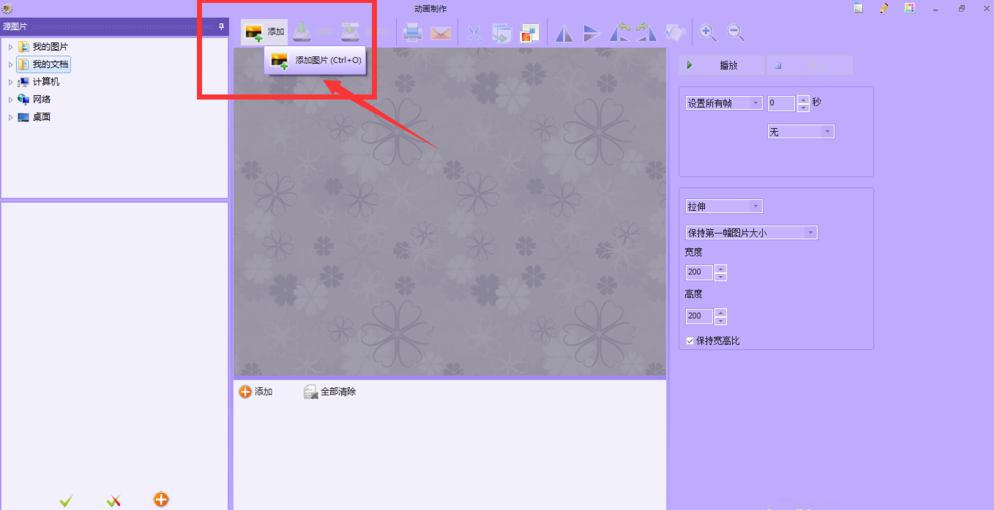The width and height of the screenshot is (994, 510).
Task: Open the 无 transition dropdown
Action: point(801,132)
